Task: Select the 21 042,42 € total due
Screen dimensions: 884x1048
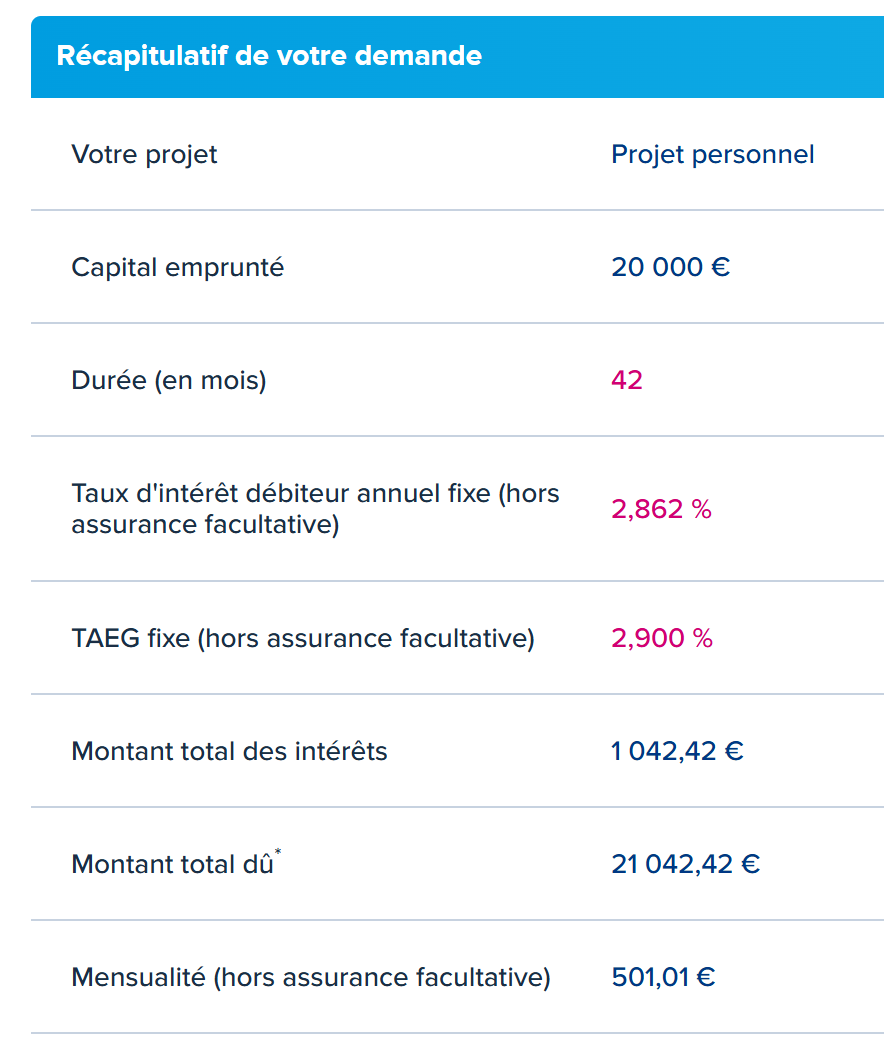Action: coord(685,864)
